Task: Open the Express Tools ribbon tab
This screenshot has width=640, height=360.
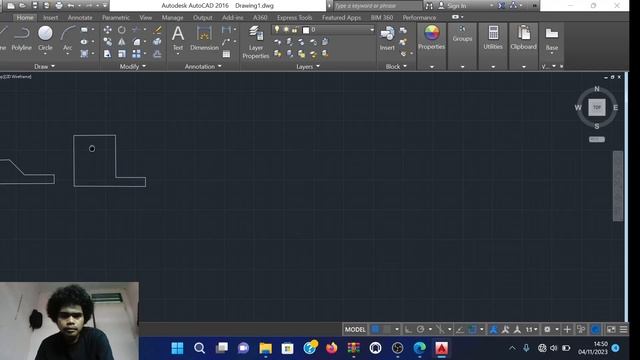Action: point(294,18)
